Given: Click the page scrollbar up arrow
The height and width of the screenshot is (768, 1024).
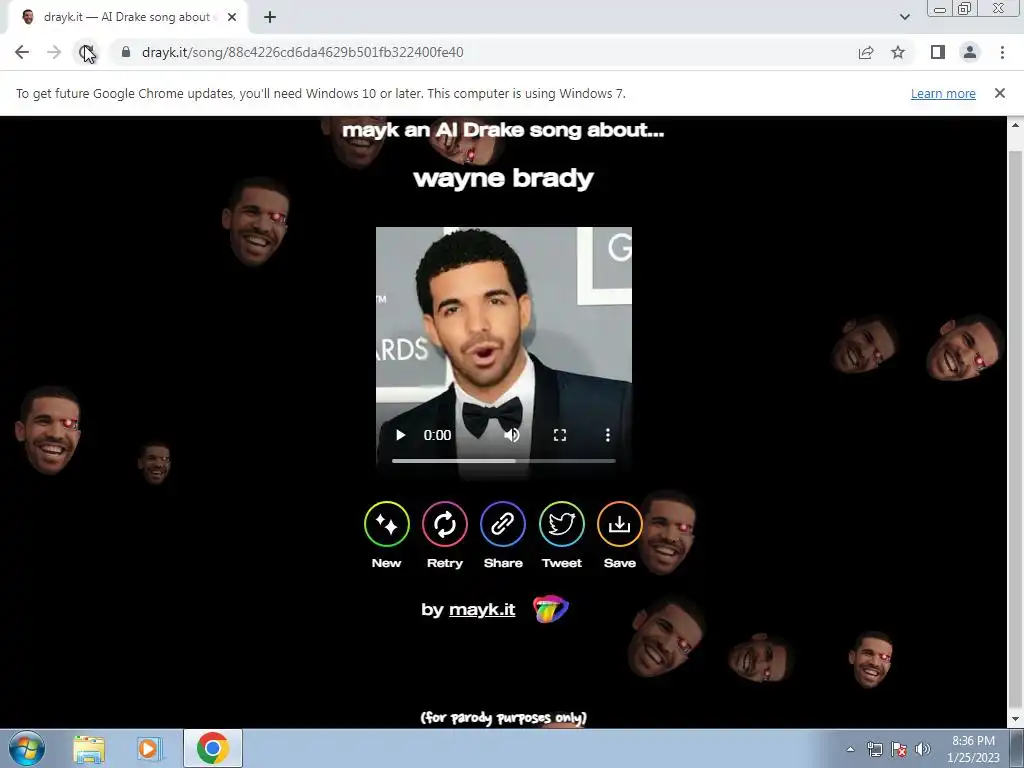Looking at the screenshot, I should pos(1015,124).
